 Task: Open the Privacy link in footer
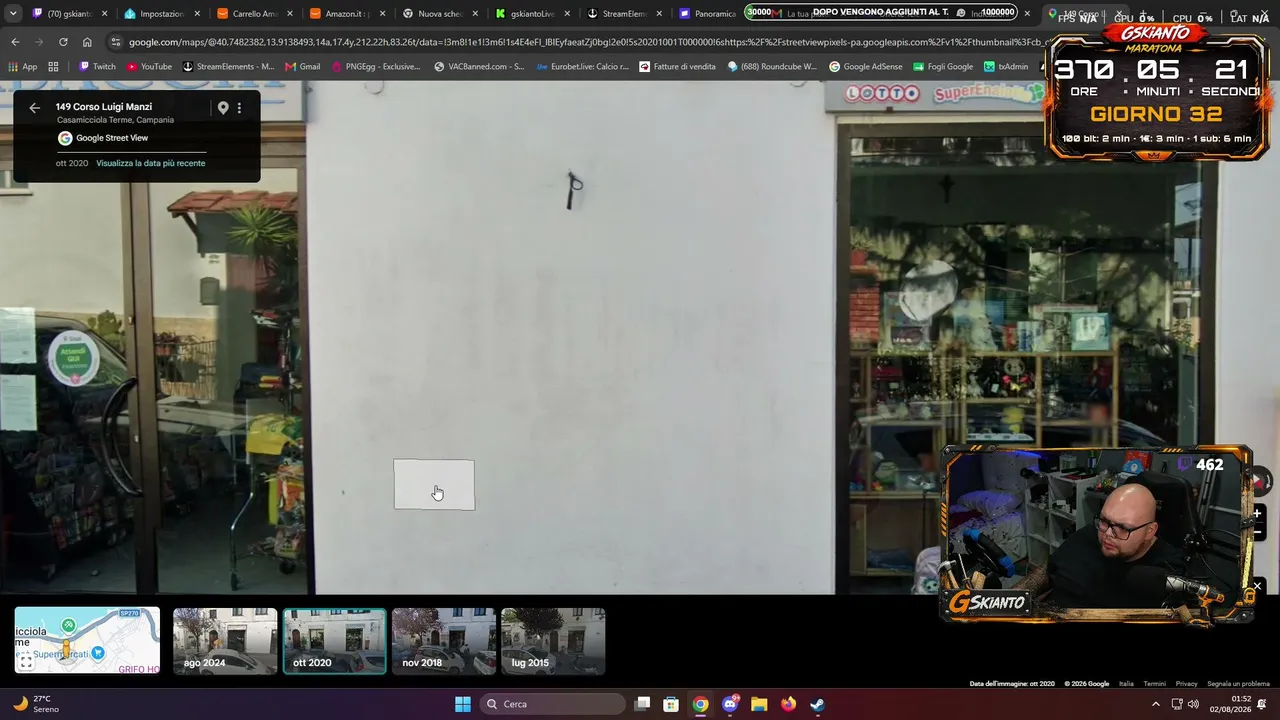click(1186, 684)
